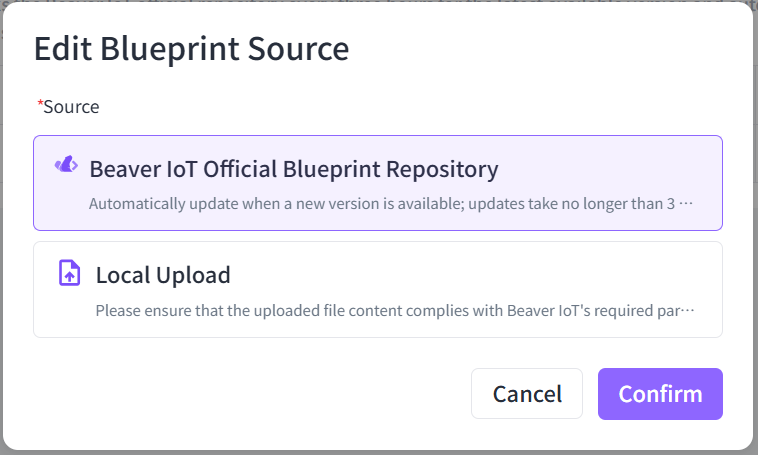The image size is (758, 455).
Task: Click the truncated ellipsis of the upload description
Action: [x=687, y=310]
